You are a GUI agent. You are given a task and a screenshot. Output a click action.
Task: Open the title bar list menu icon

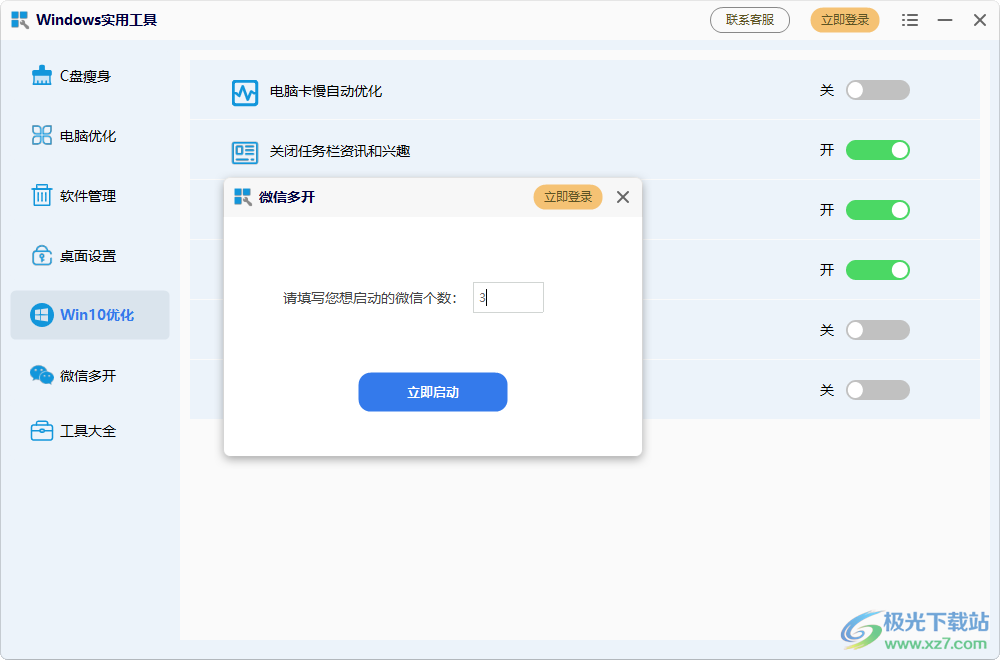coord(909,20)
